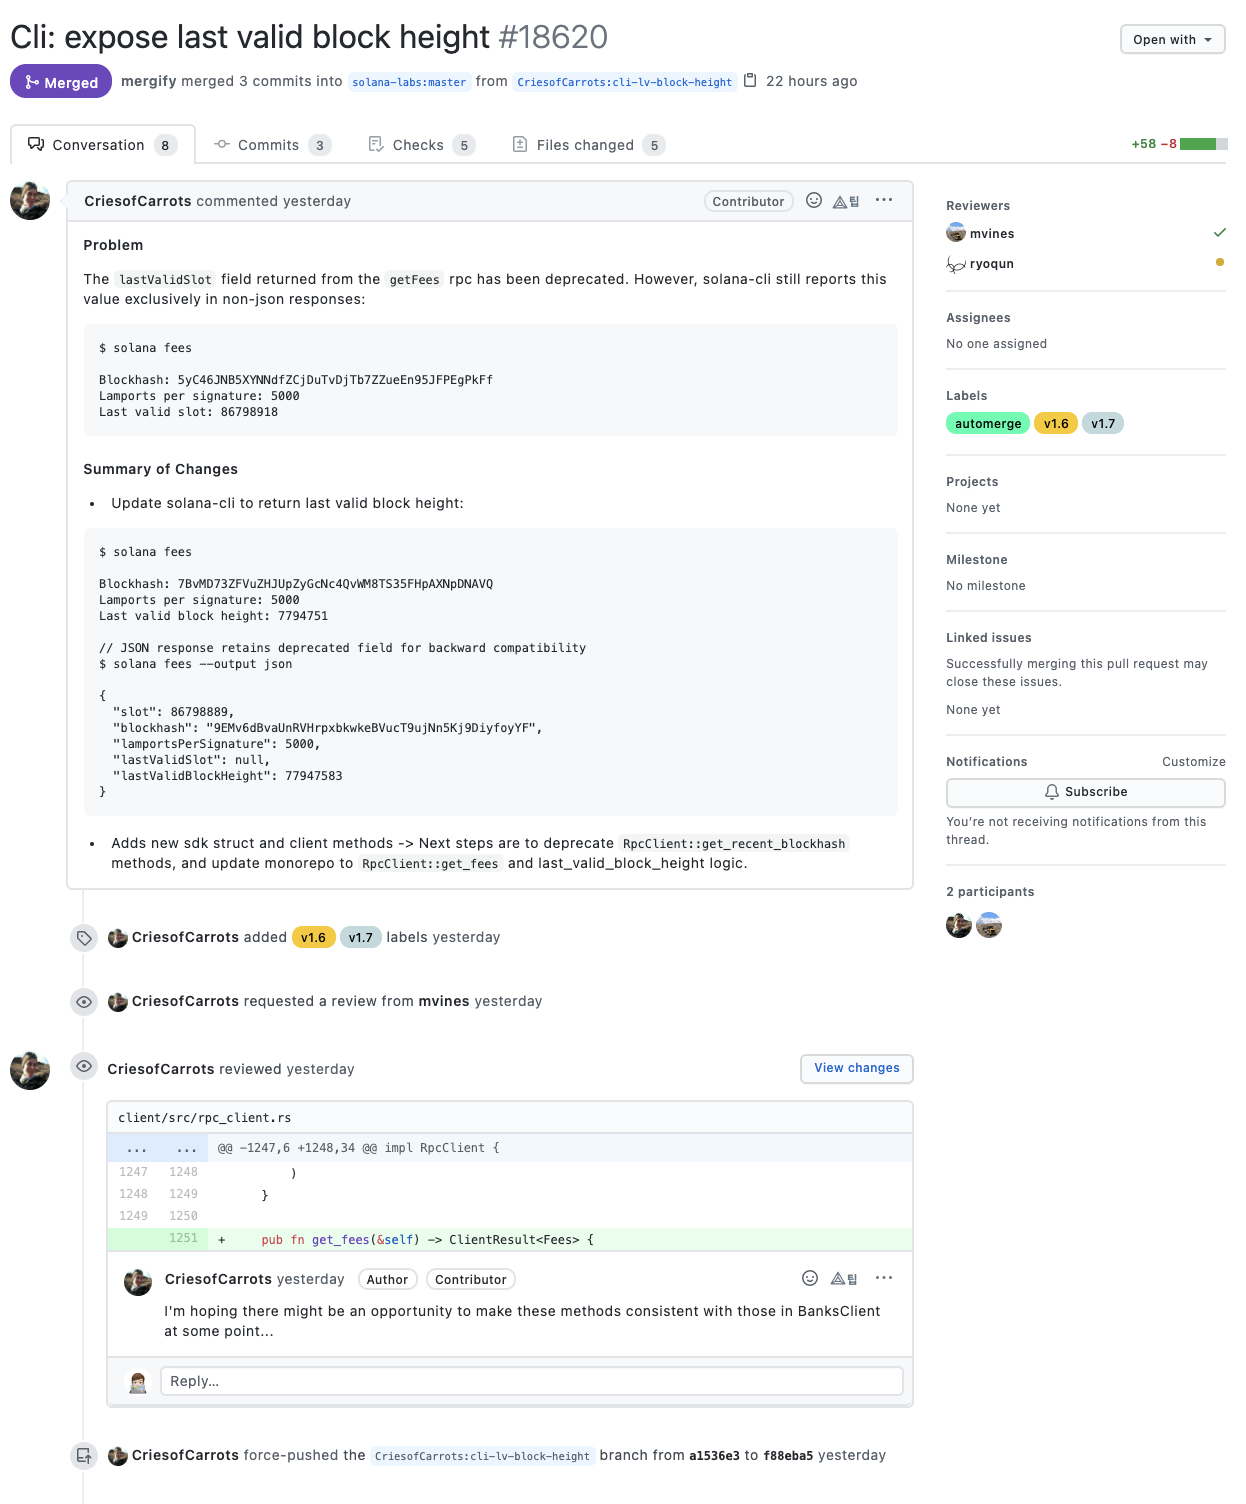Switch to the Commits tab
The height and width of the screenshot is (1504, 1246).
pyautogui.click(x=272, y=145)
